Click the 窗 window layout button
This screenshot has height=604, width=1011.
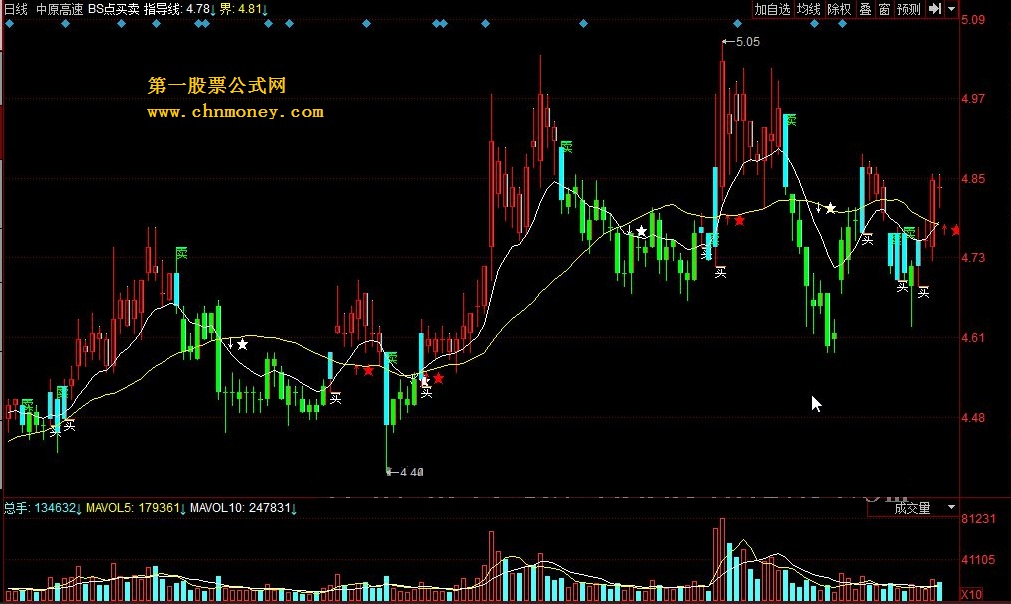coord(884,9)
